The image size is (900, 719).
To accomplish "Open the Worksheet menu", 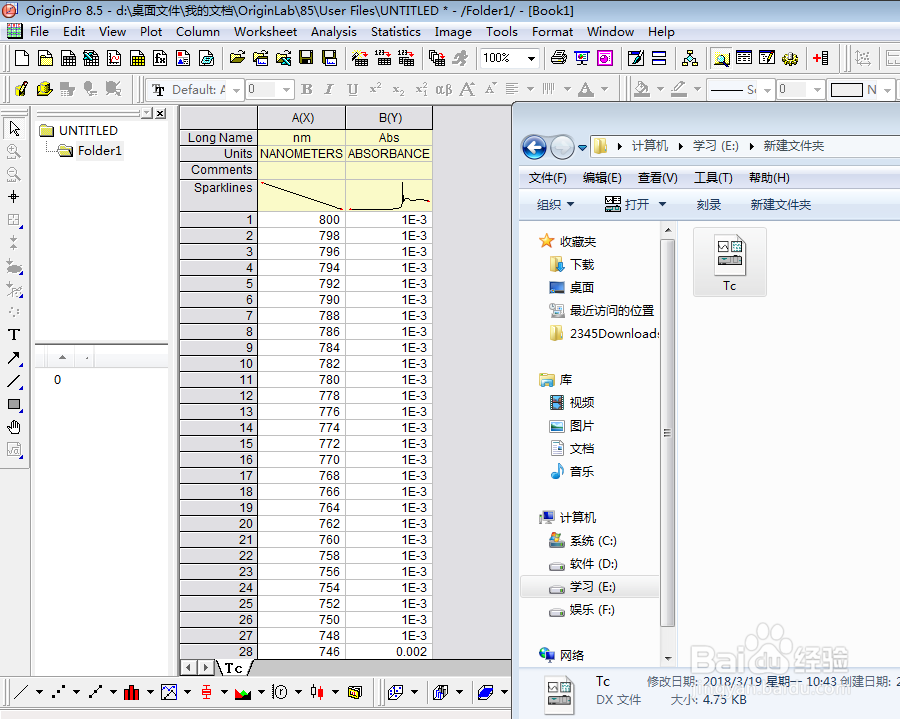I will [x=265, y=32].
